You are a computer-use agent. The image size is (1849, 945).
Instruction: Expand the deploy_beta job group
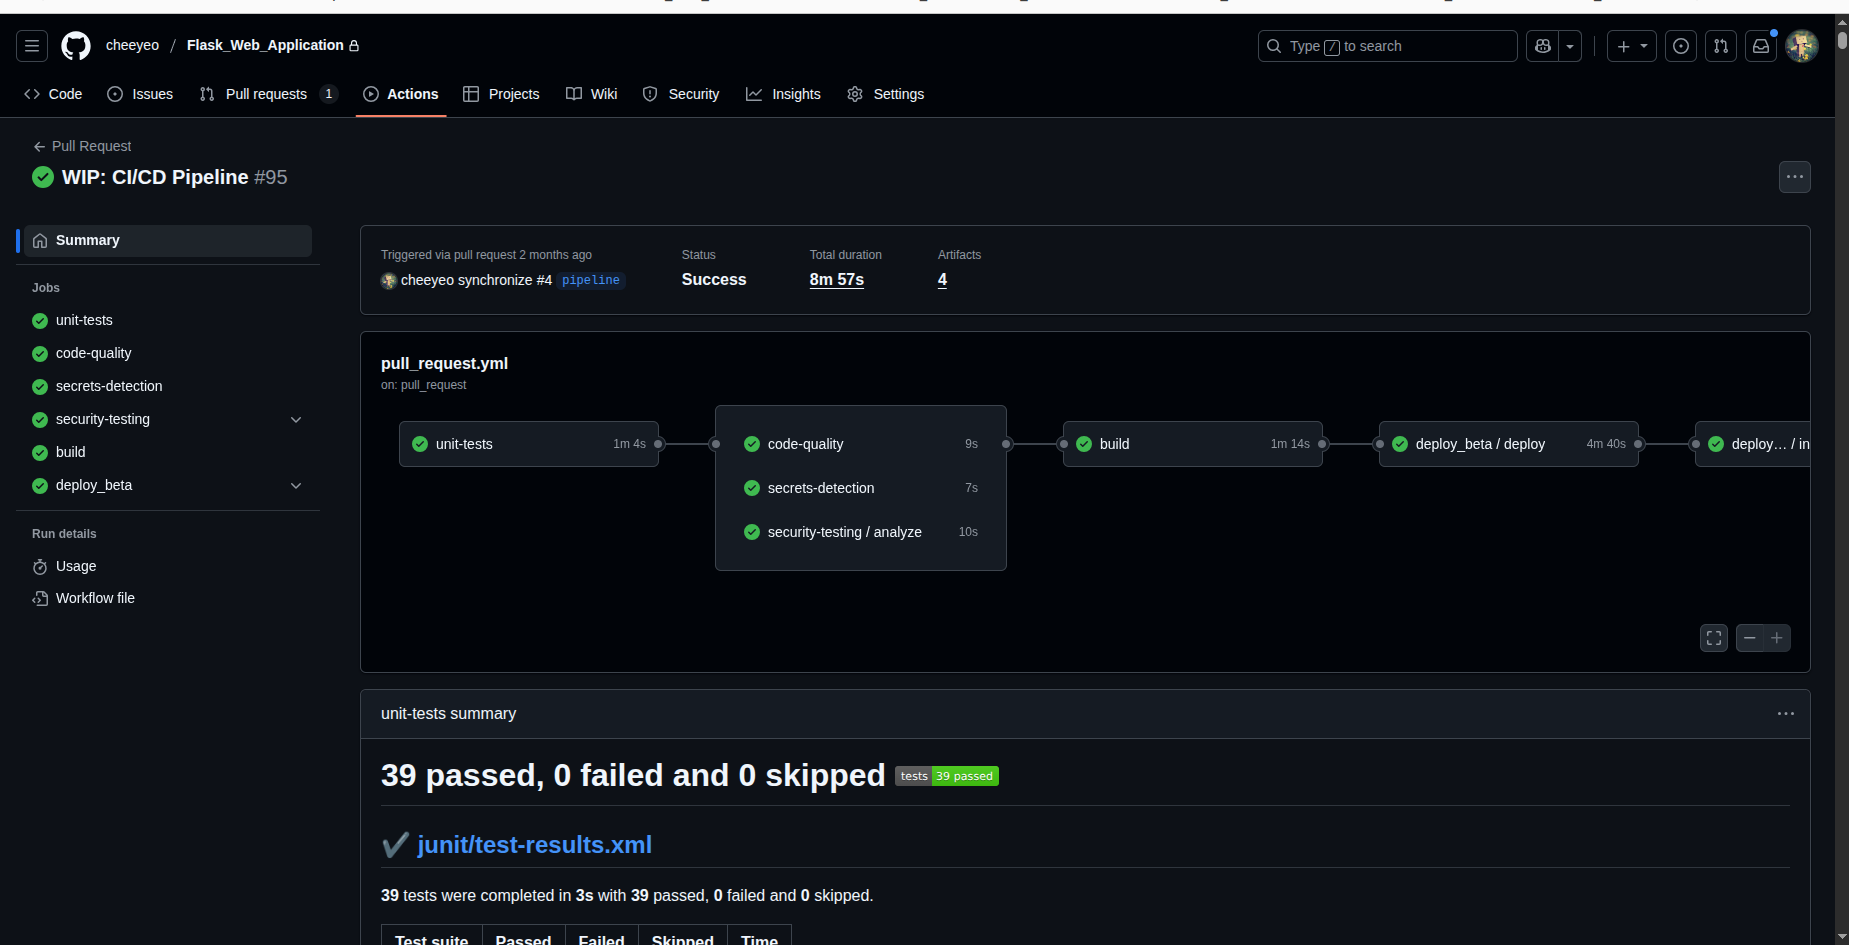pos(296,486)
